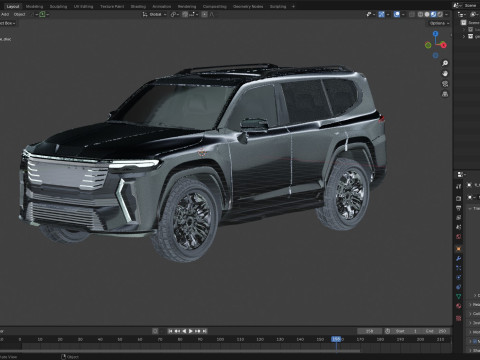Open the viewport Options dropdown
The height and width of the screenshot is (360, 480).
coord(439,23)
